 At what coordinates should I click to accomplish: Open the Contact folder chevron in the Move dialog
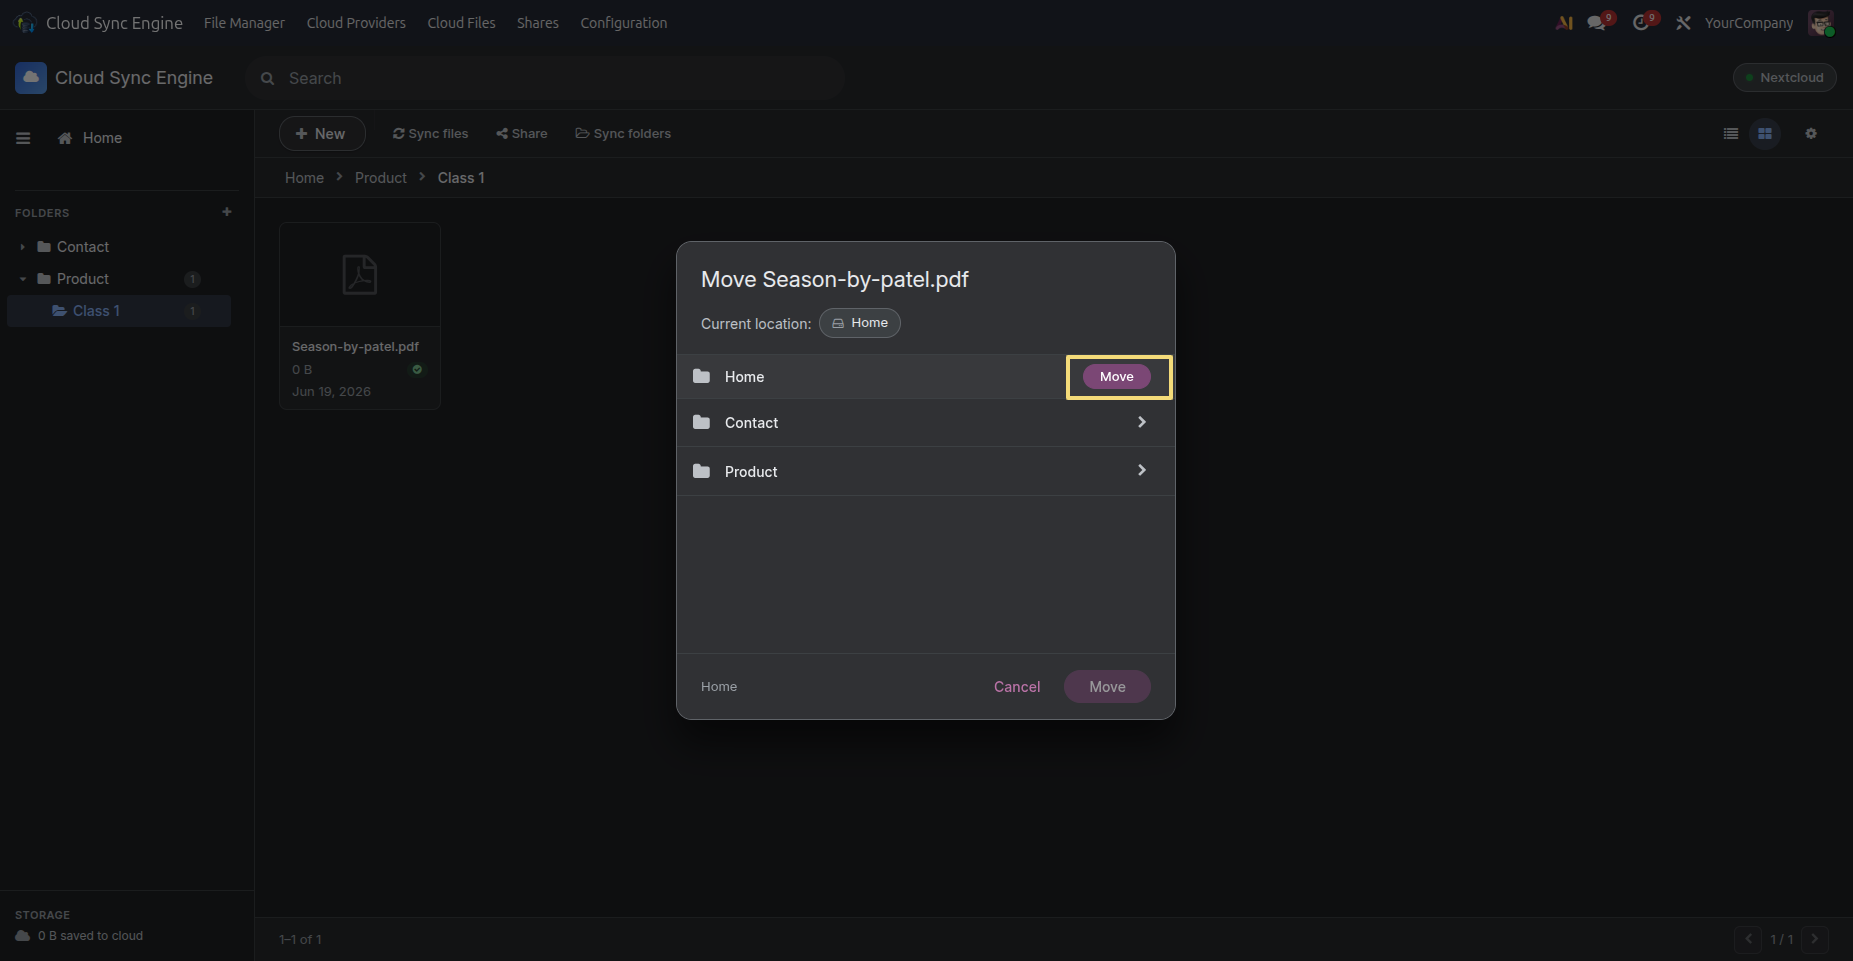(1142, 422)
